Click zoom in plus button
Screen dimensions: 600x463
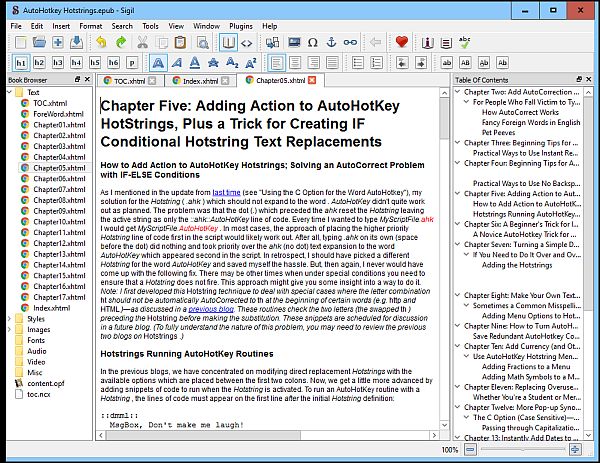[575, 449]
